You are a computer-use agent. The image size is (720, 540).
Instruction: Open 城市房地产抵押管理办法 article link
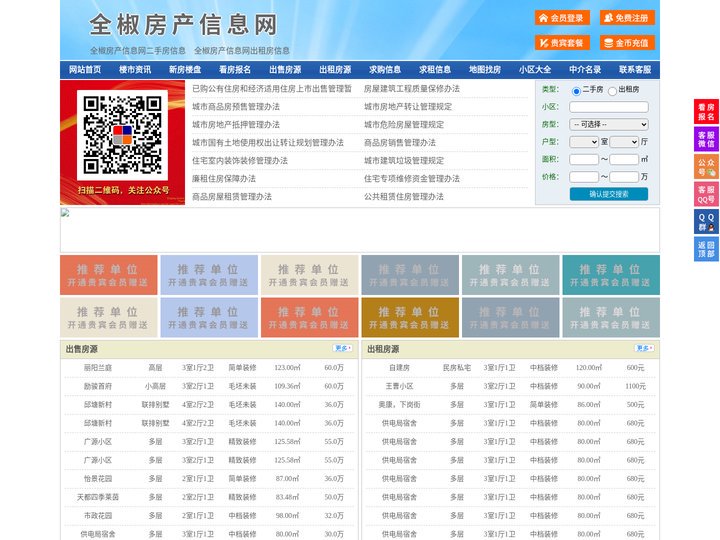pos(236,124)
